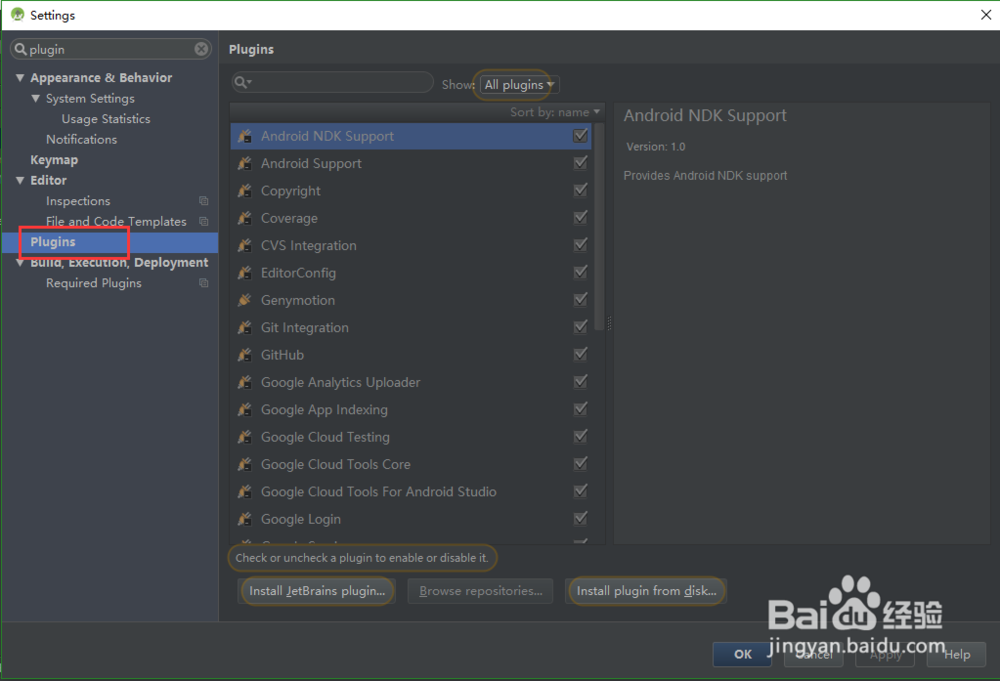This screenshot has width=1000, height=681.
Task: Toggle the Genymotion plugin checkbox
Action: 580,300
